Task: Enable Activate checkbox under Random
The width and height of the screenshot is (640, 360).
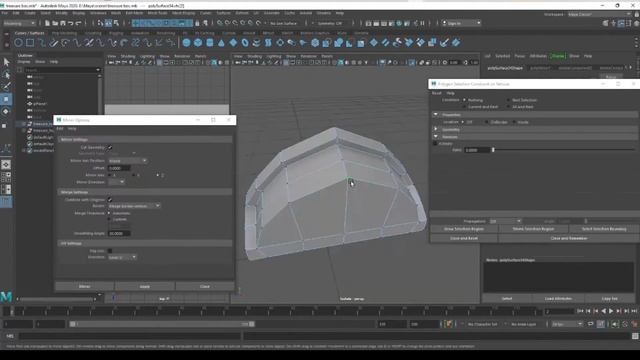Action: [435, 144]
